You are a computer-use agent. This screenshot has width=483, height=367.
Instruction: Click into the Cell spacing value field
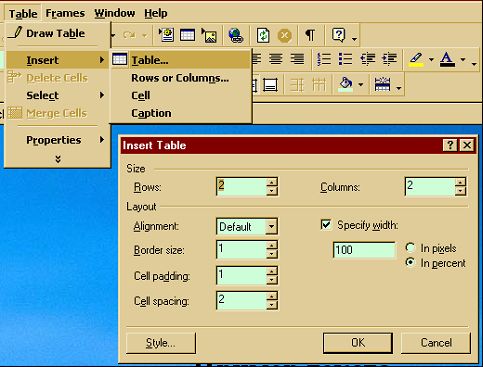click(x=241, y=300)
